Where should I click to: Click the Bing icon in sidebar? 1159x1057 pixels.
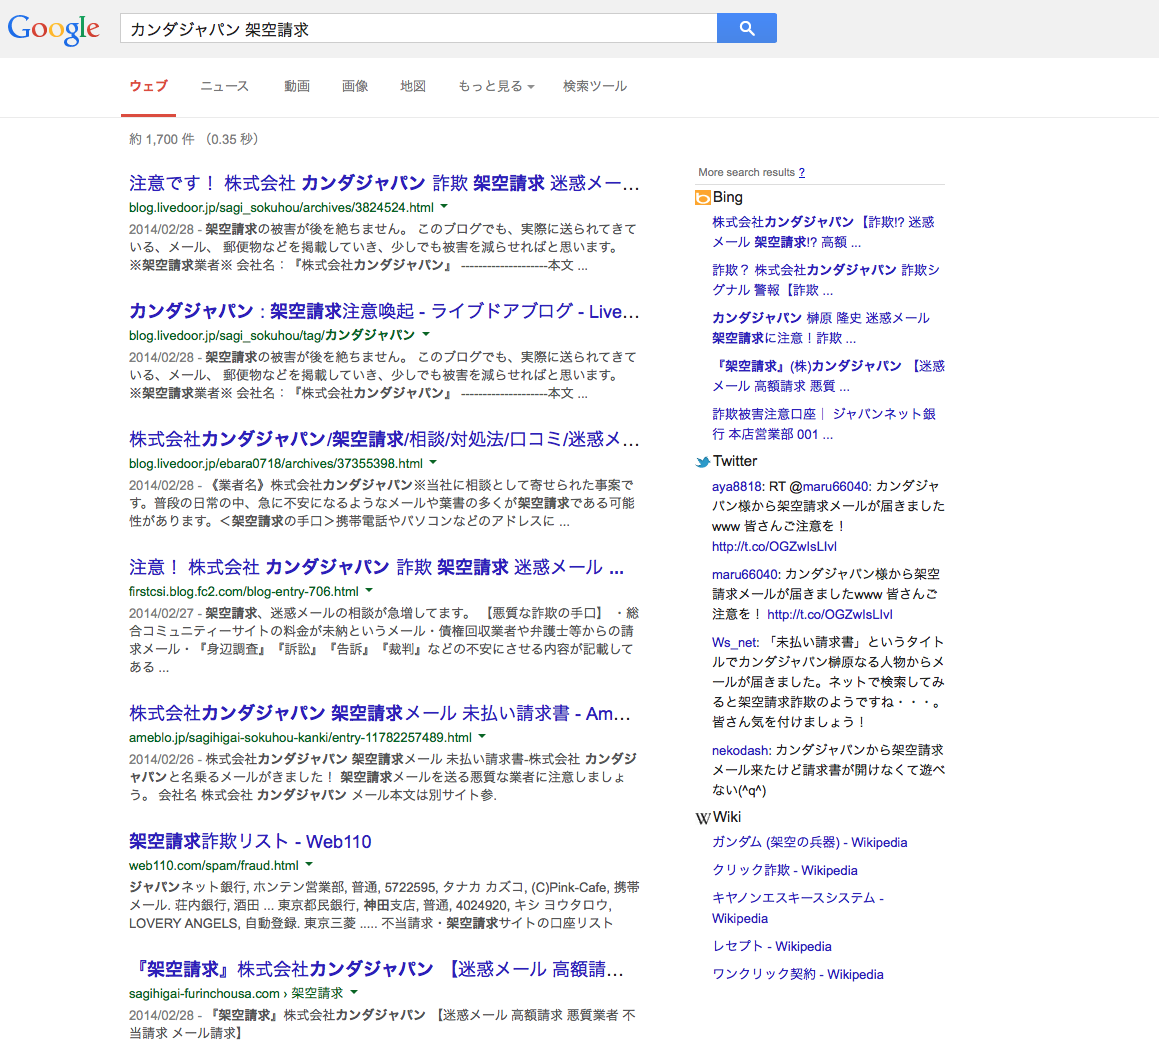702,197
